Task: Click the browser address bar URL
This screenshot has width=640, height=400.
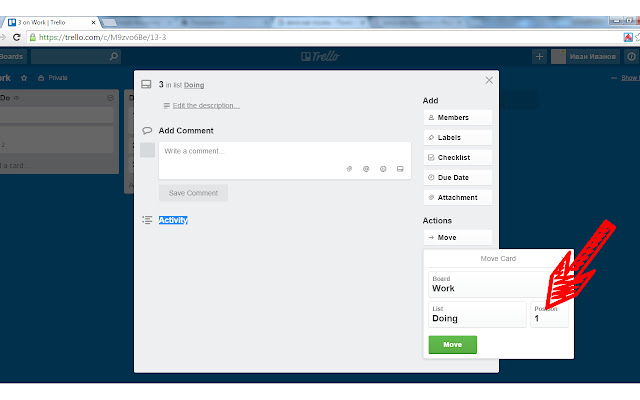Action: click(x=102, y=37)
